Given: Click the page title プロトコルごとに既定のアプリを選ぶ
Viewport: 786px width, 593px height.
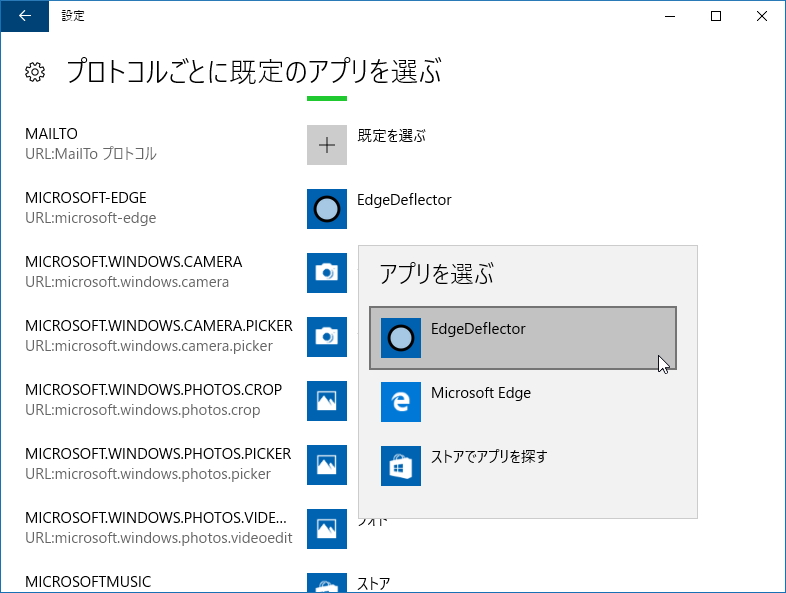Looking at the screenshot, I should tap(254, 71).
